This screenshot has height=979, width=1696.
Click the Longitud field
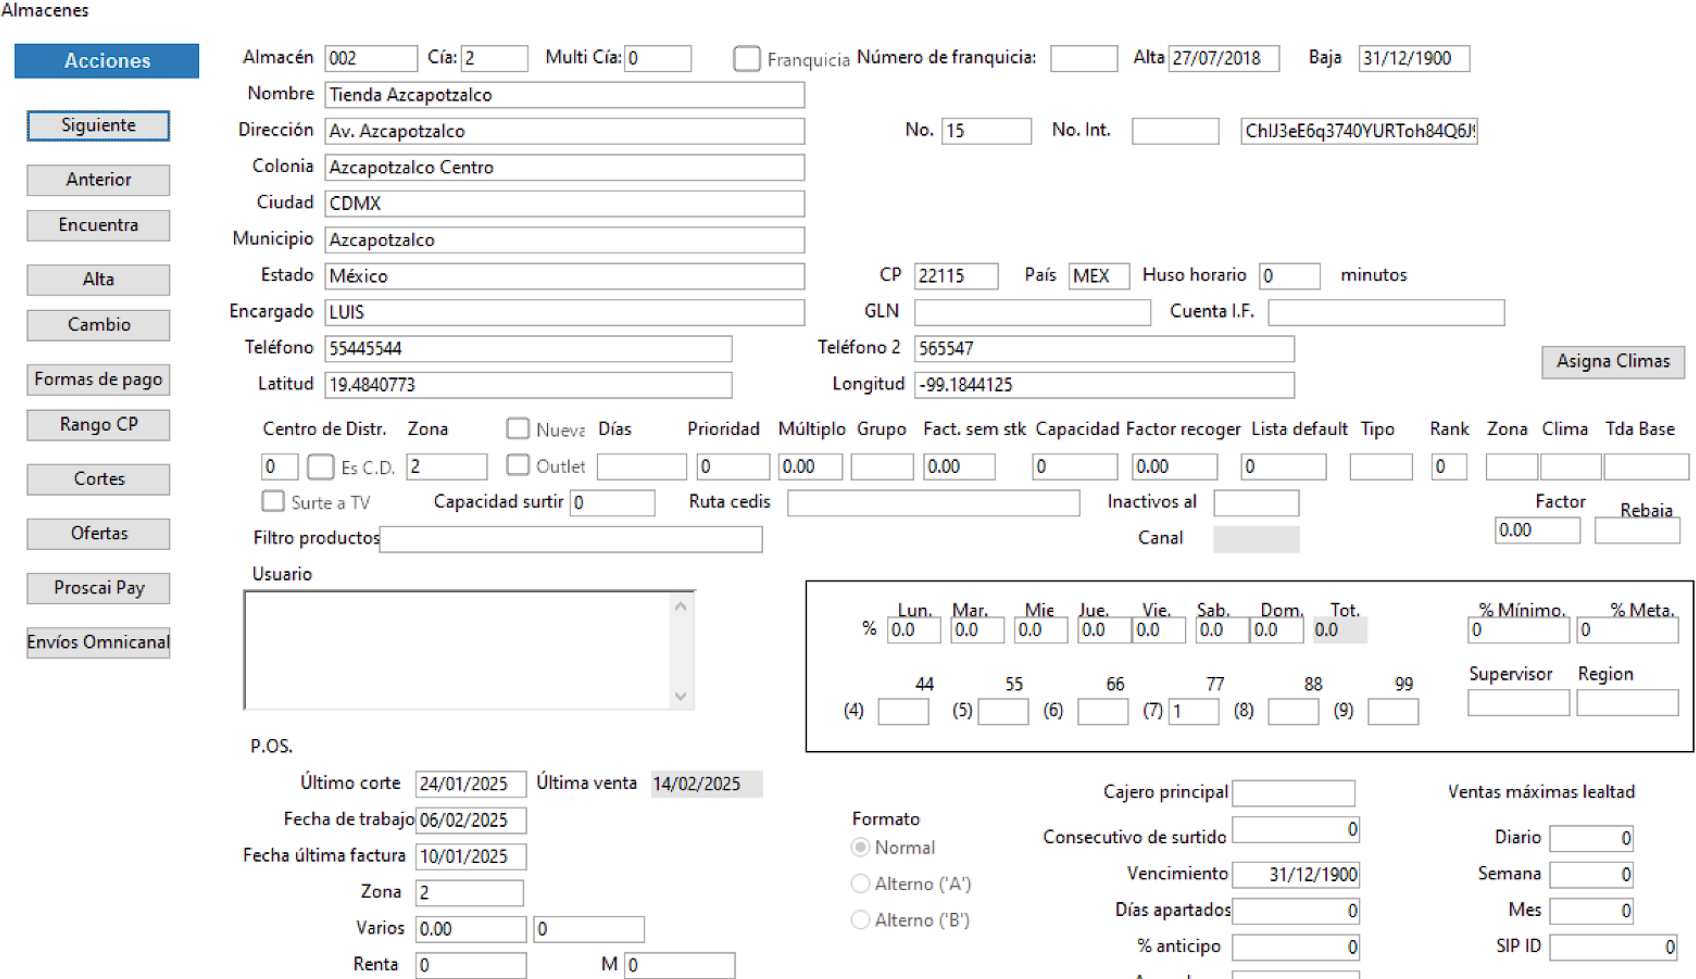[1104, 385]
